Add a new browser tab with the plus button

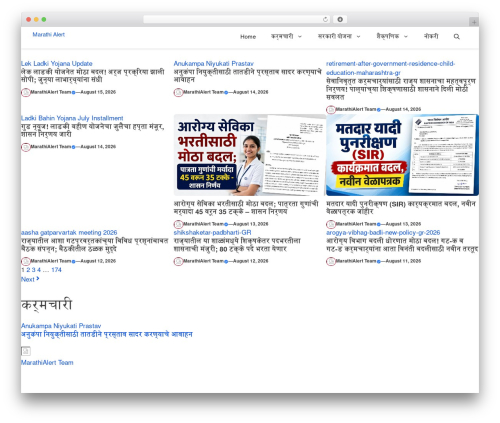pyautogui.click(x=474, y=22)
